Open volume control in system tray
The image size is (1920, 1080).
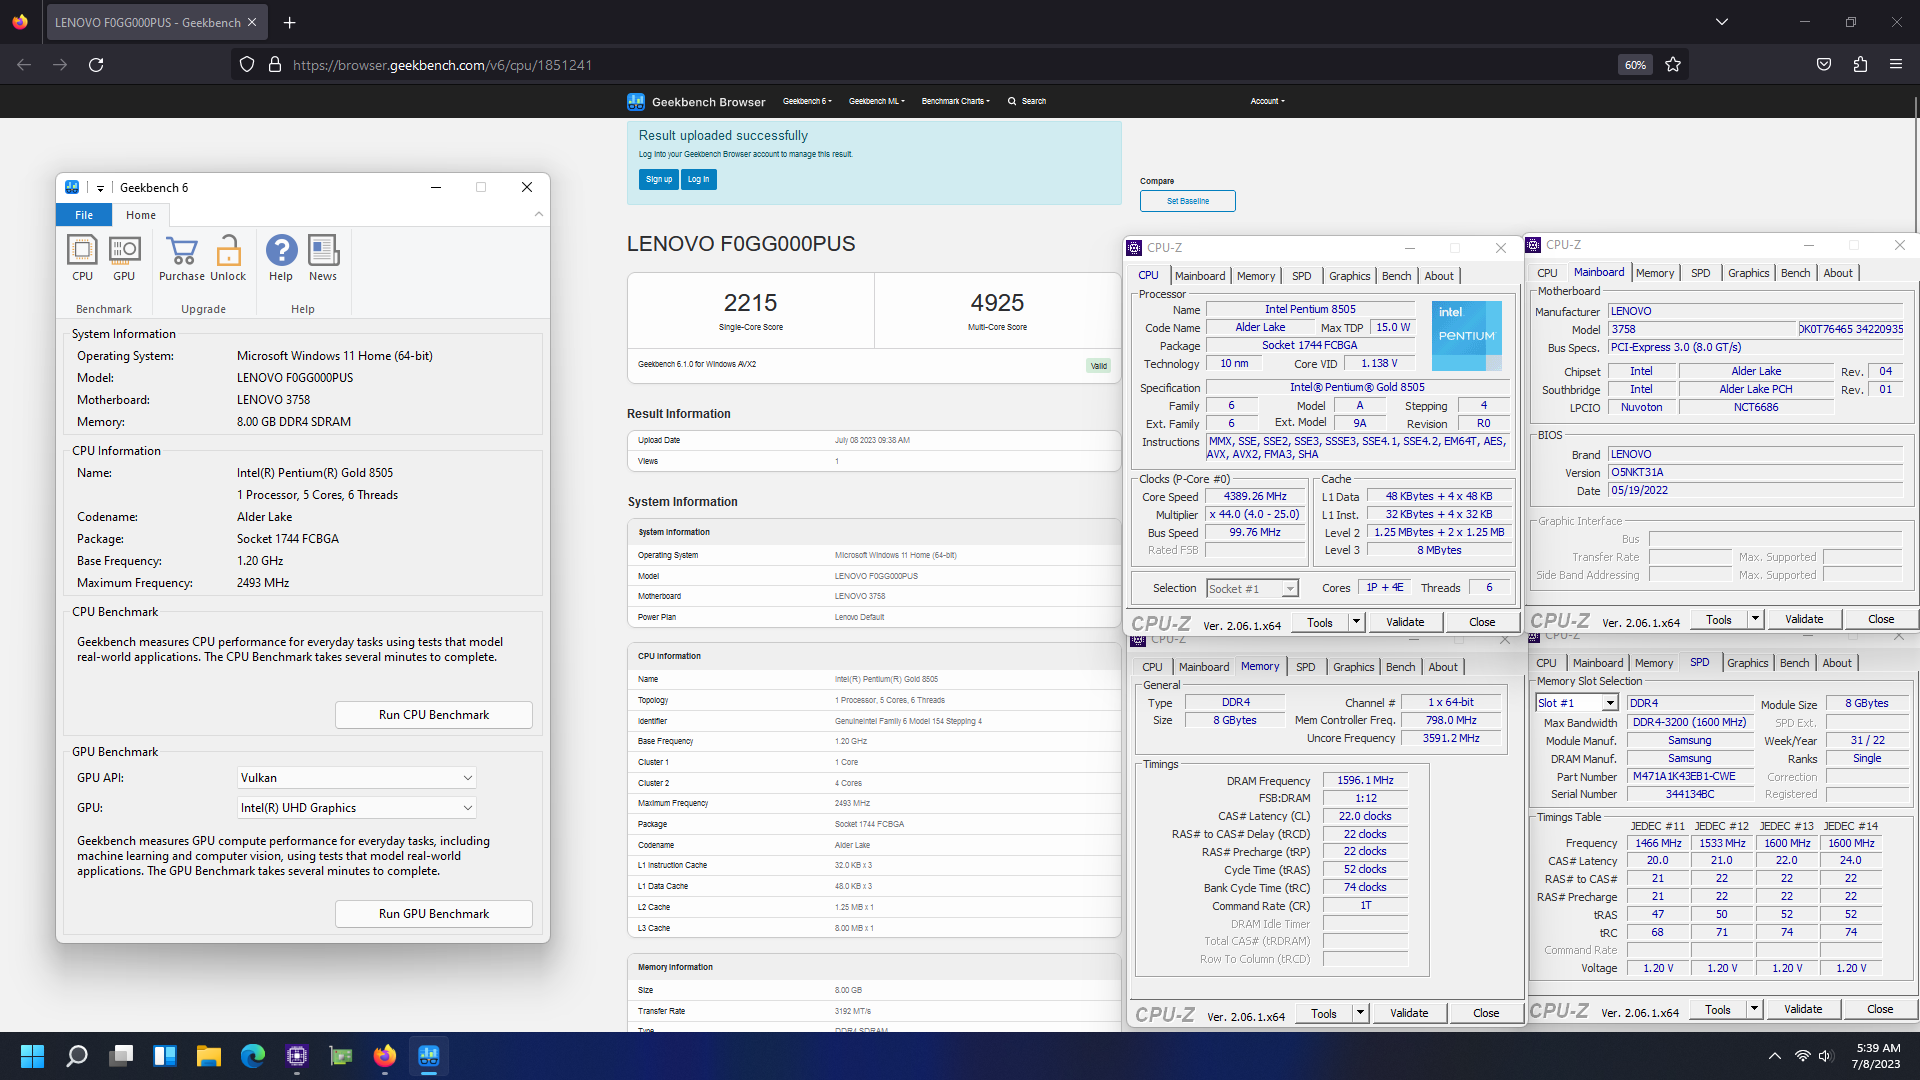(x=1825, y=1056)
